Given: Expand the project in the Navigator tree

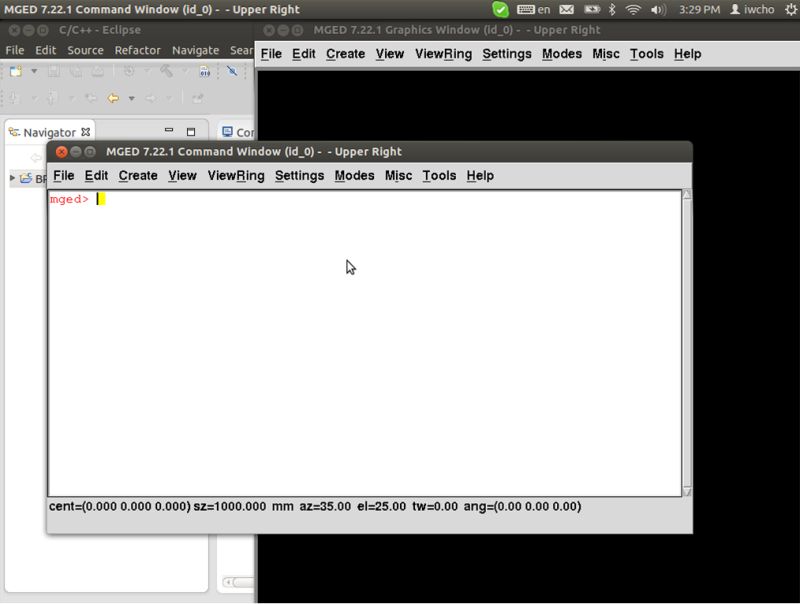Looking at the screenshot, I should (x=10, y=178).
